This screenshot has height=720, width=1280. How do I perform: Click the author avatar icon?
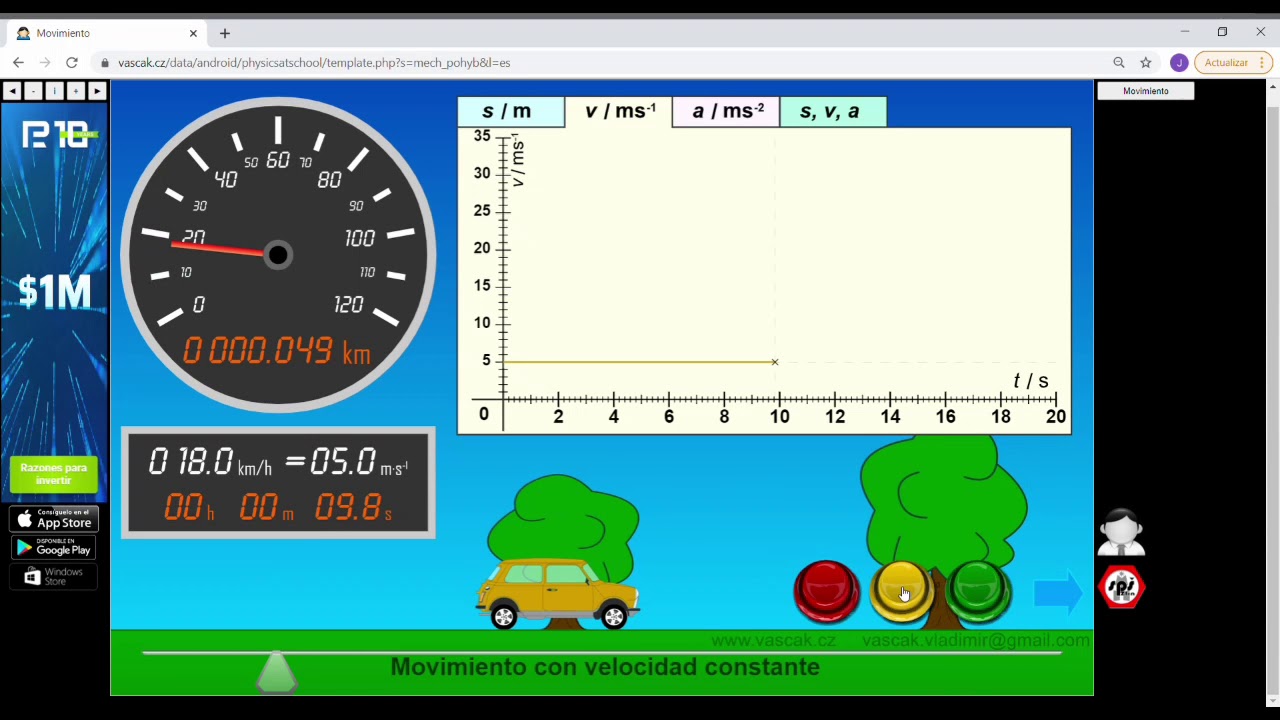[1121, 533]
